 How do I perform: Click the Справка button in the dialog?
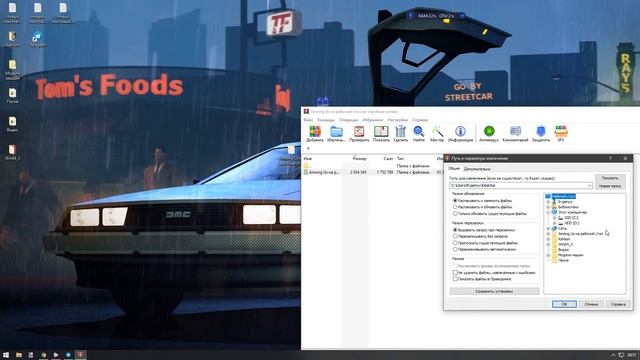618,304
